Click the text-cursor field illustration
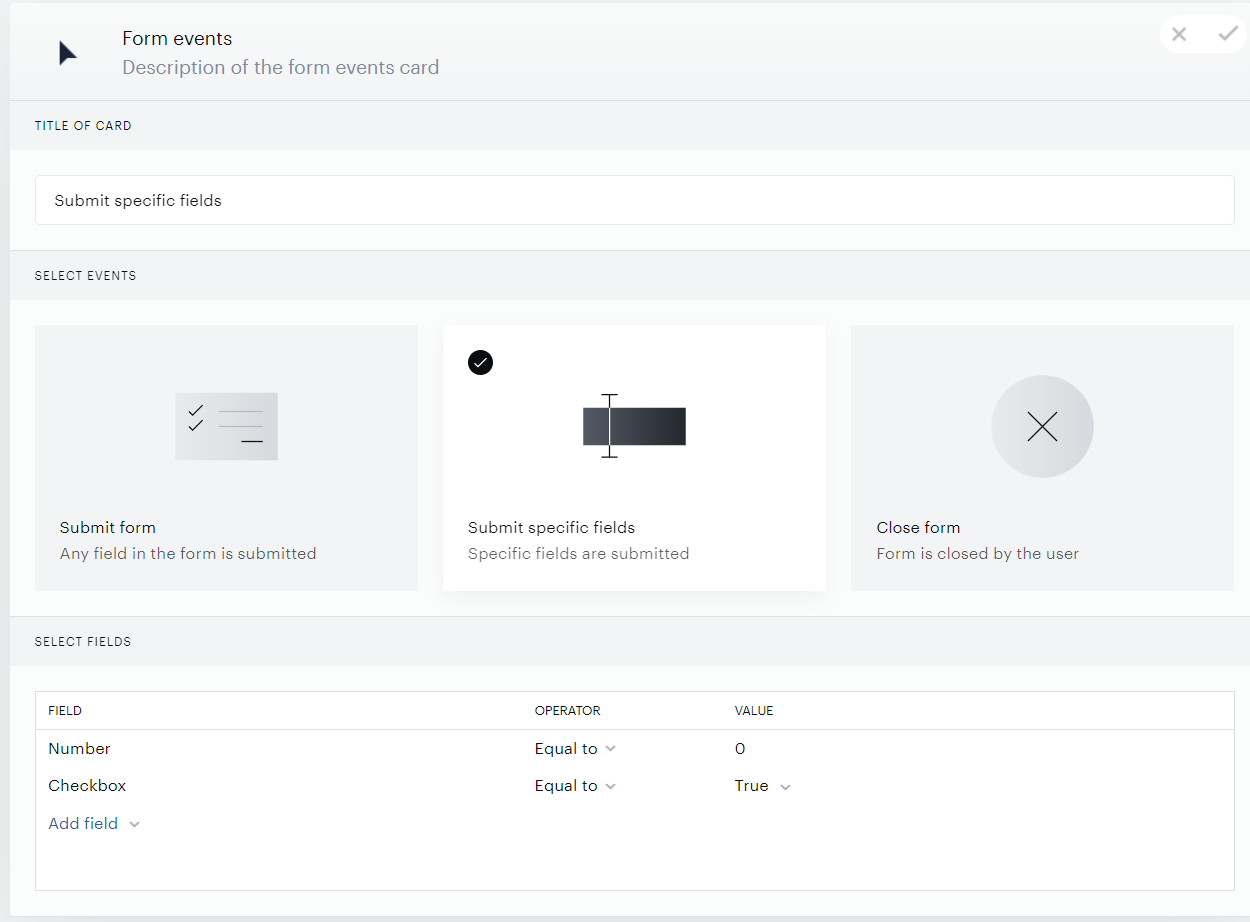This screenshot has height=922, width=1250. [x=634, y=426]
